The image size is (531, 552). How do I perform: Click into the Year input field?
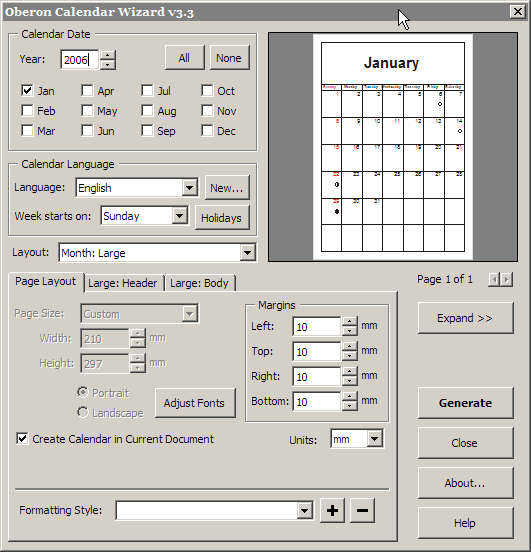point(80,59)
